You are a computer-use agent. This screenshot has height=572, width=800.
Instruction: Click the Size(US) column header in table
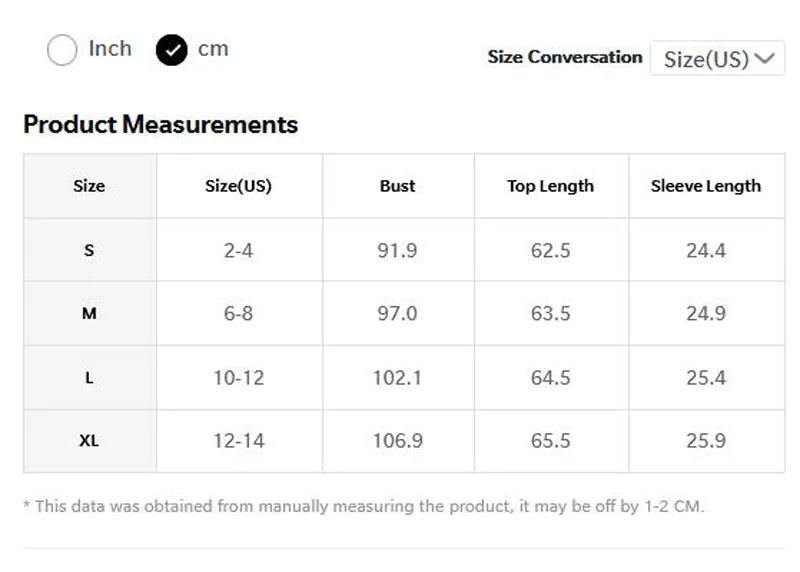[x=238, y=186]
